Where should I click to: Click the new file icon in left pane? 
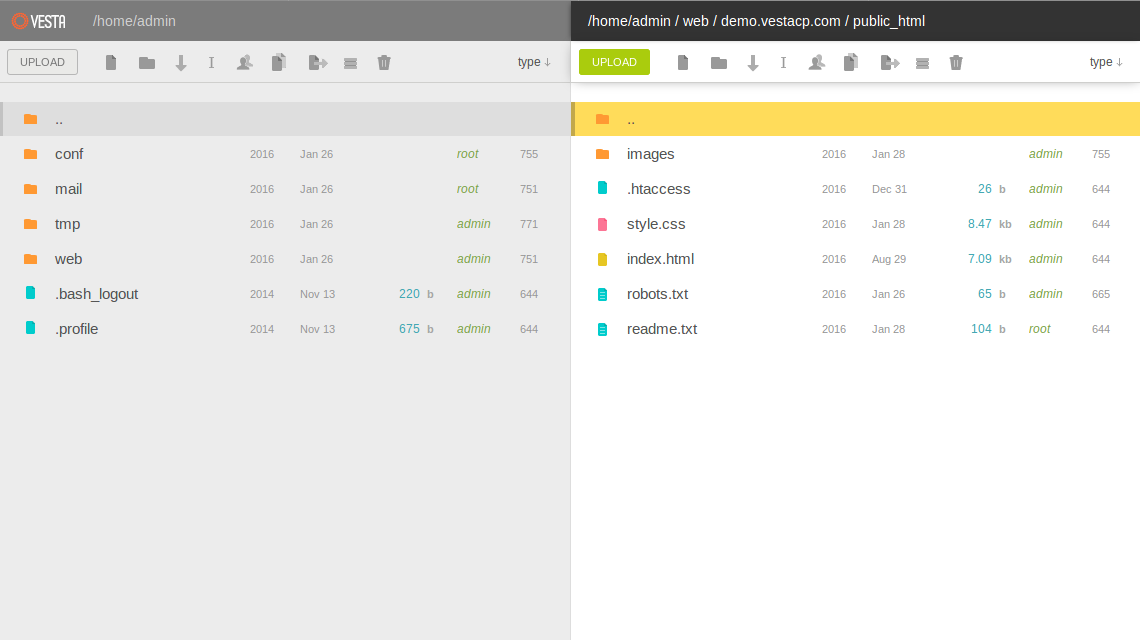pos(111,62)
